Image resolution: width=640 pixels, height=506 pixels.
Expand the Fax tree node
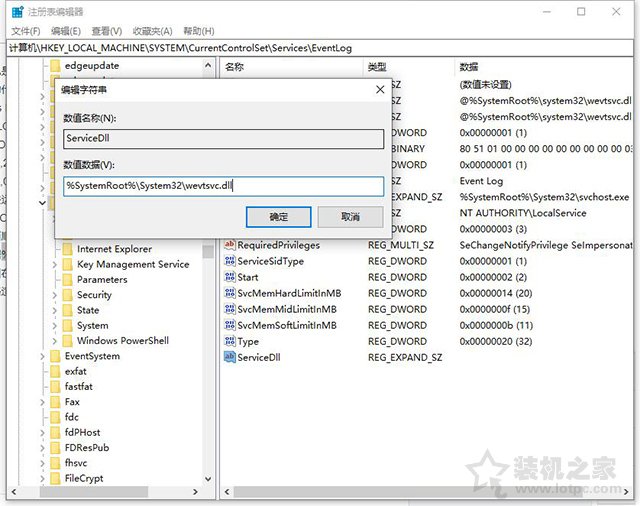[42, 402]
